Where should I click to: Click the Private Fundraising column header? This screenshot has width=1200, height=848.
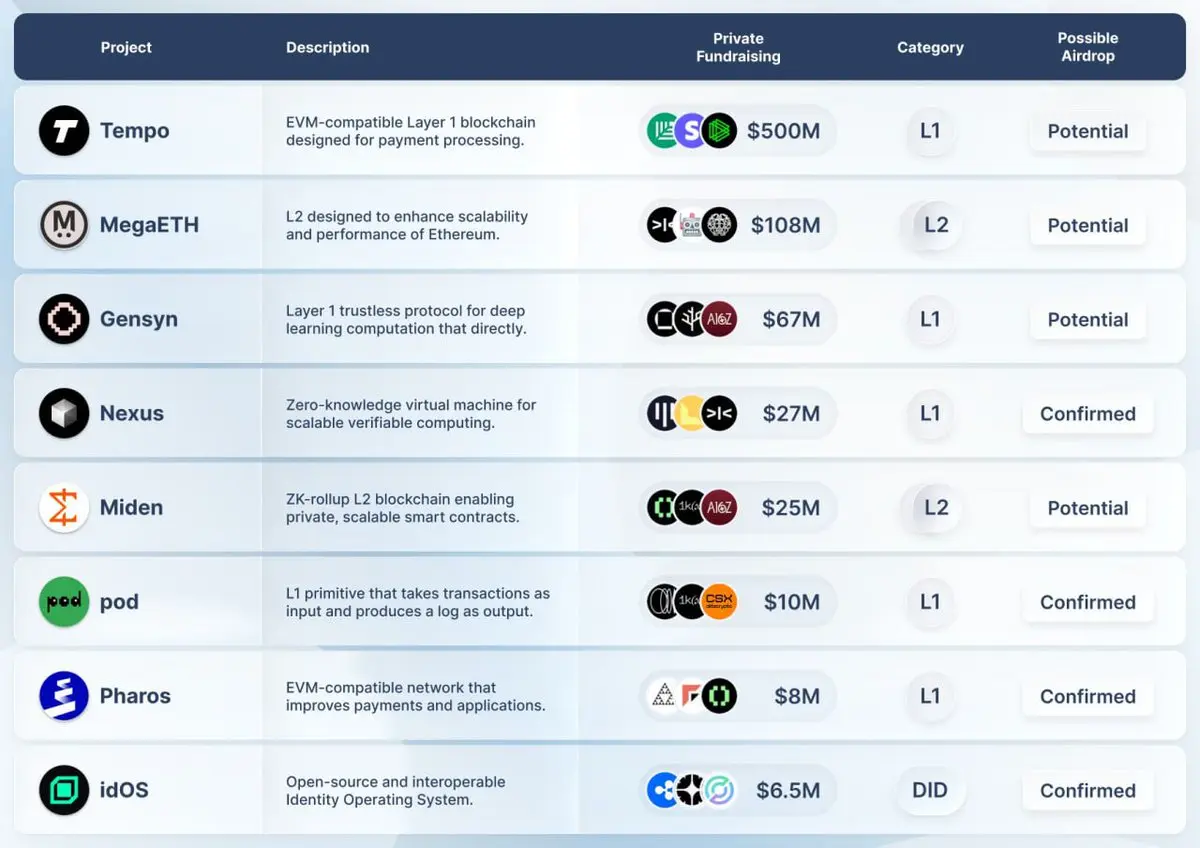738,47
